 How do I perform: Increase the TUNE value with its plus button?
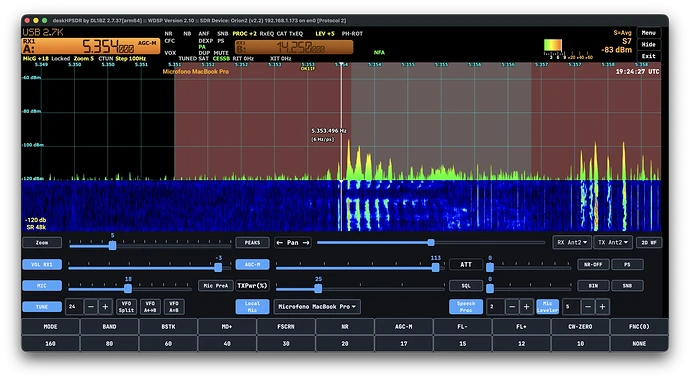[x=105, y=307]
